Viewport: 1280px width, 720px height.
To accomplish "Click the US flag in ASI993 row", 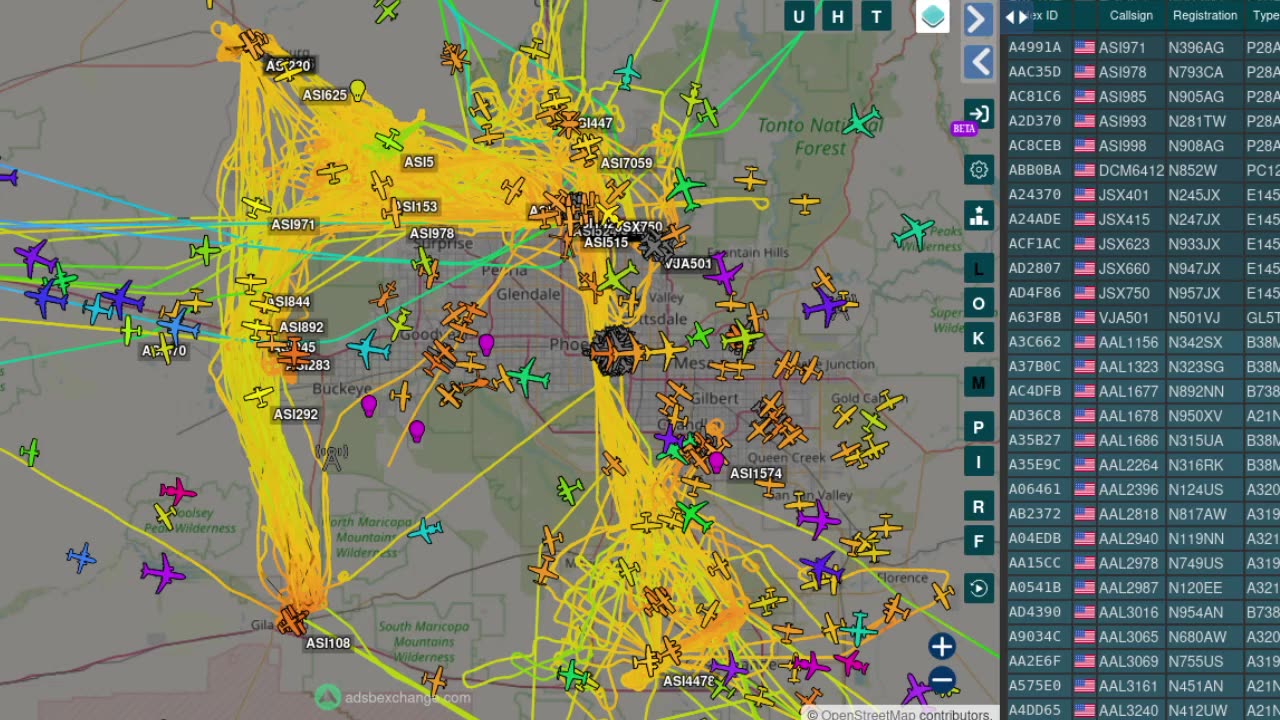I will (x=1084, y=121).
